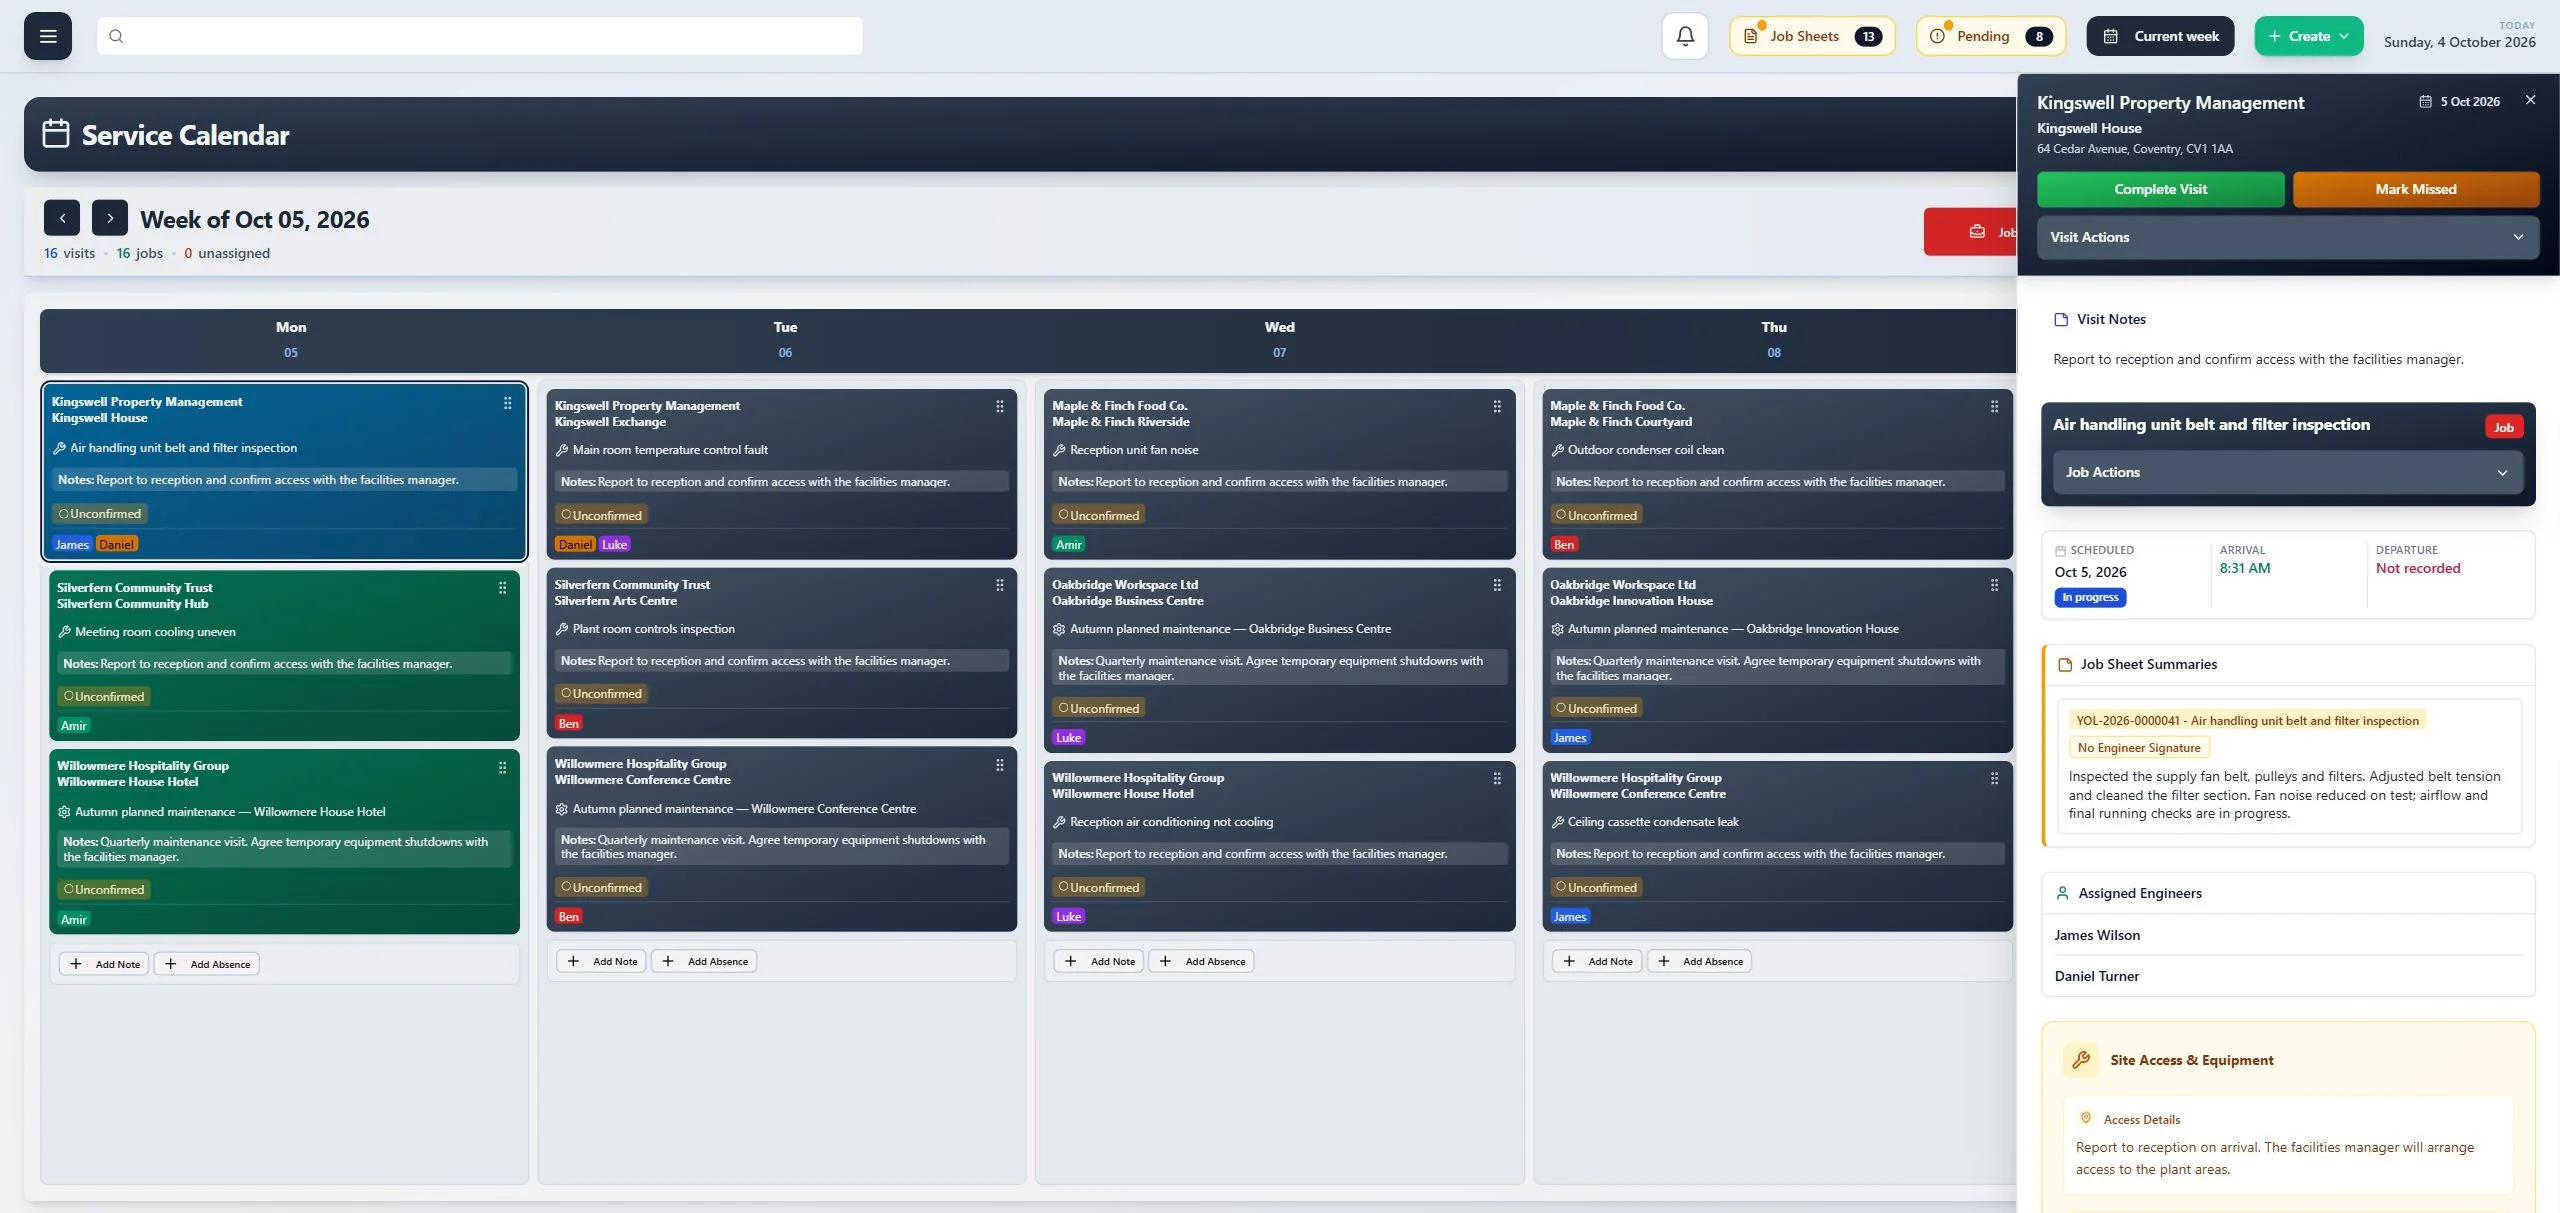
Task: Open drag handle menu on Maple & Finch Courtyard card
Action: click(1994, 407)
